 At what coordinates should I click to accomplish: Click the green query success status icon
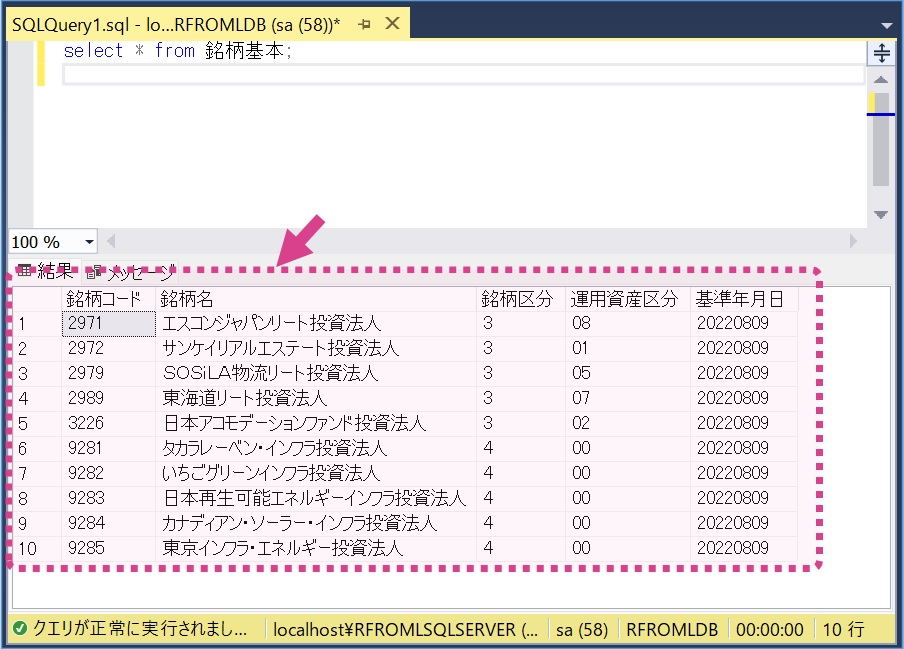pos(20,629)
